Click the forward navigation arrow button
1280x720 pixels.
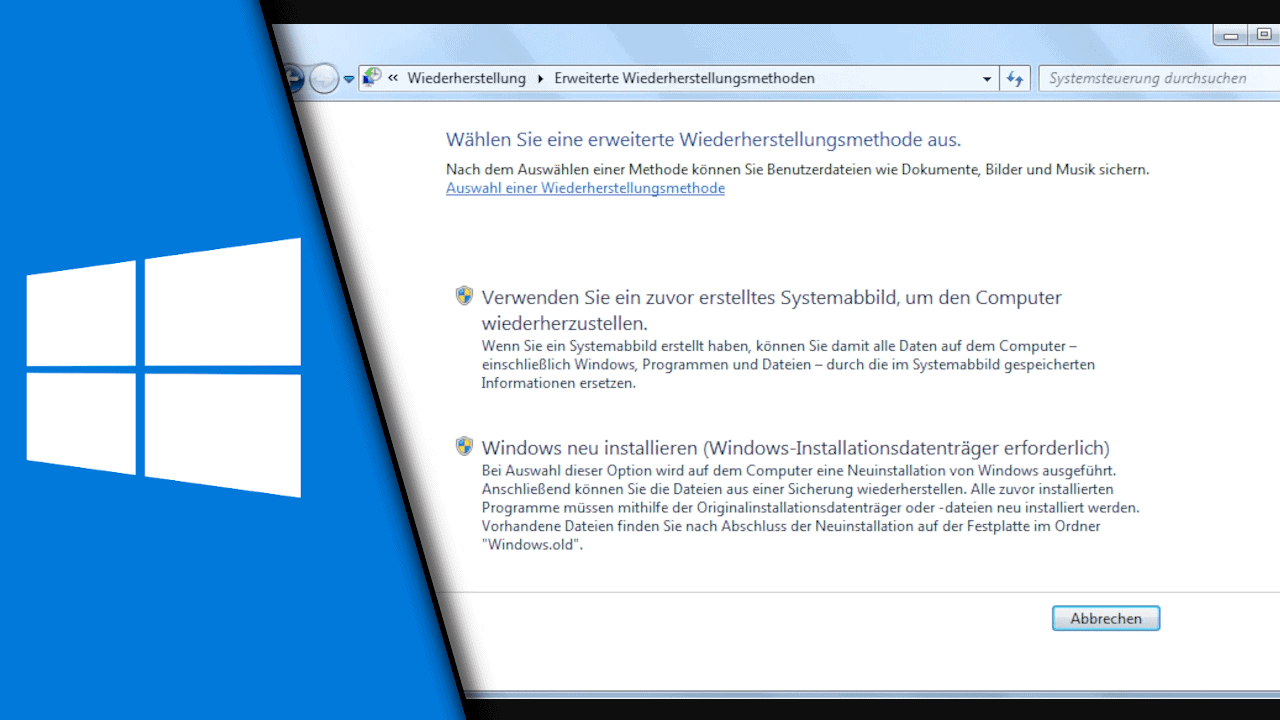324,78
